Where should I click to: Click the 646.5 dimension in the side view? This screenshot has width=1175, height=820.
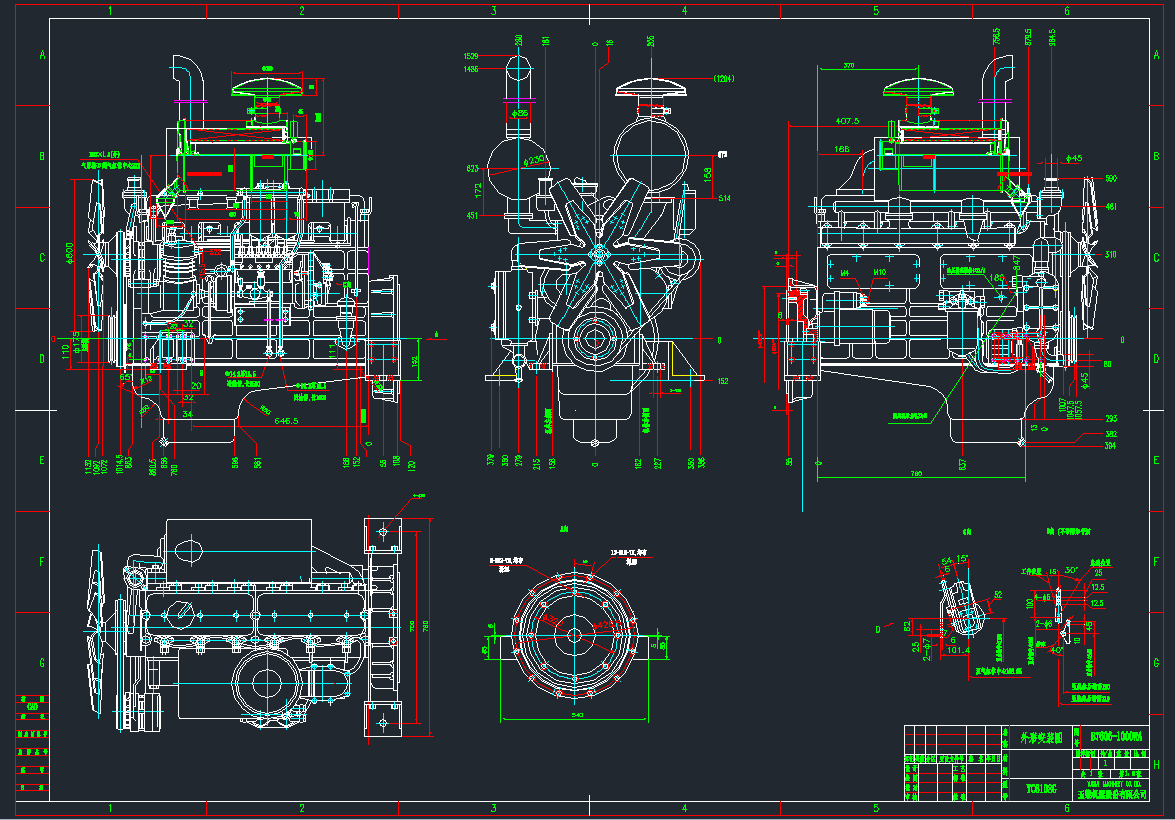coord(286,421)
